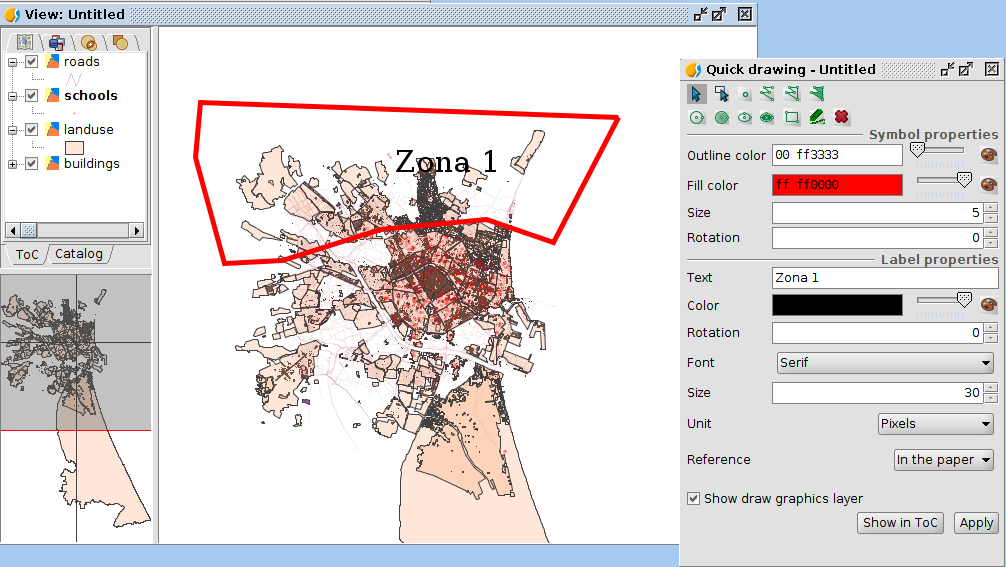Viewport: 1006px width, 567px height.
Task: Open the Font dropdown showing Serif
Action: tap(885, 363)
